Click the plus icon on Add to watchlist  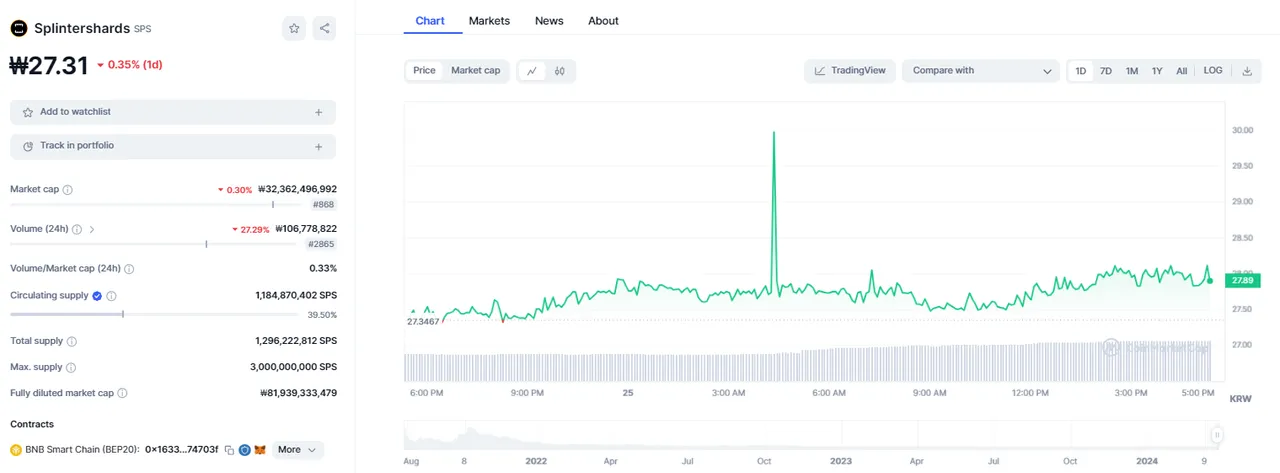(x=318, y=113)
